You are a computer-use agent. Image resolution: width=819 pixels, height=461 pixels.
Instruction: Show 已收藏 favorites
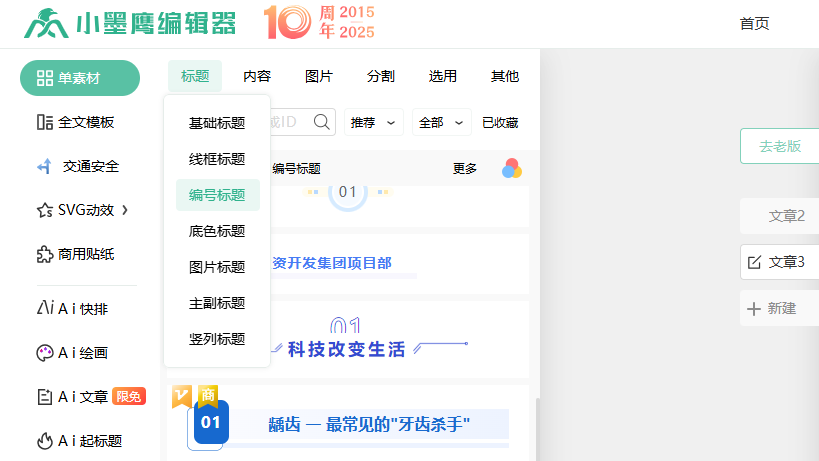coord(500,123)
